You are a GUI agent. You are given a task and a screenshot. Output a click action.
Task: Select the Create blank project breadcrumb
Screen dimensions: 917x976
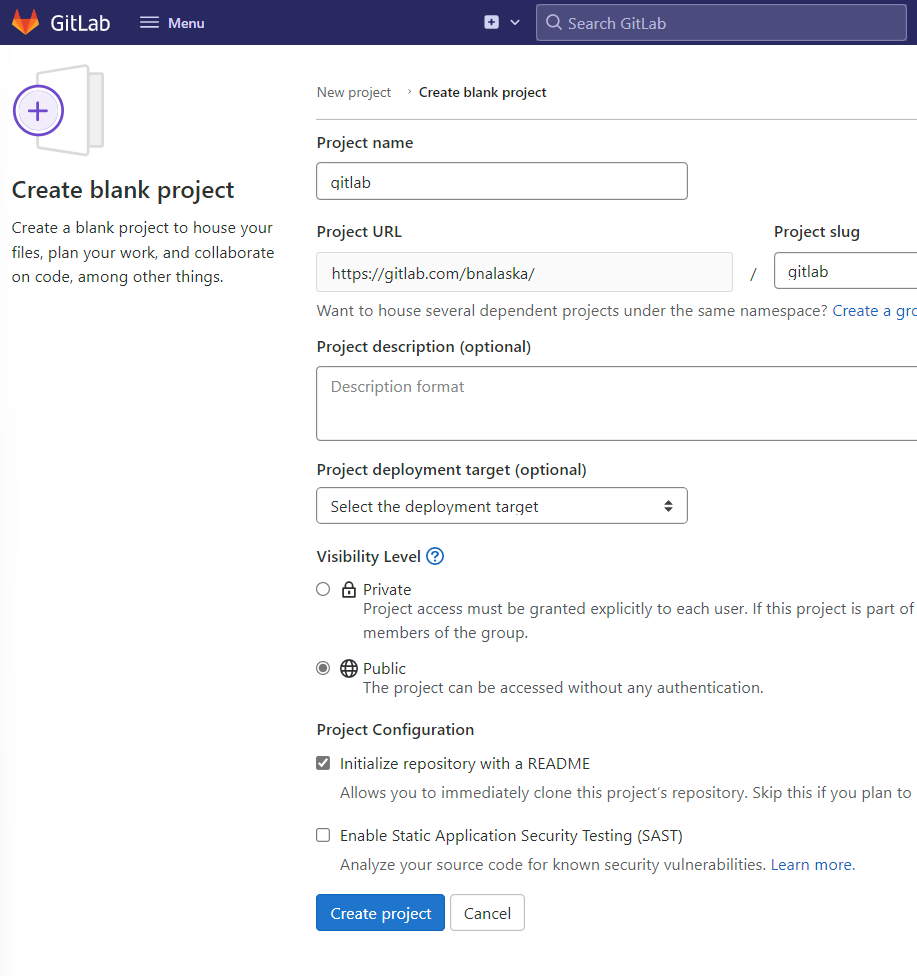(482, 92)
